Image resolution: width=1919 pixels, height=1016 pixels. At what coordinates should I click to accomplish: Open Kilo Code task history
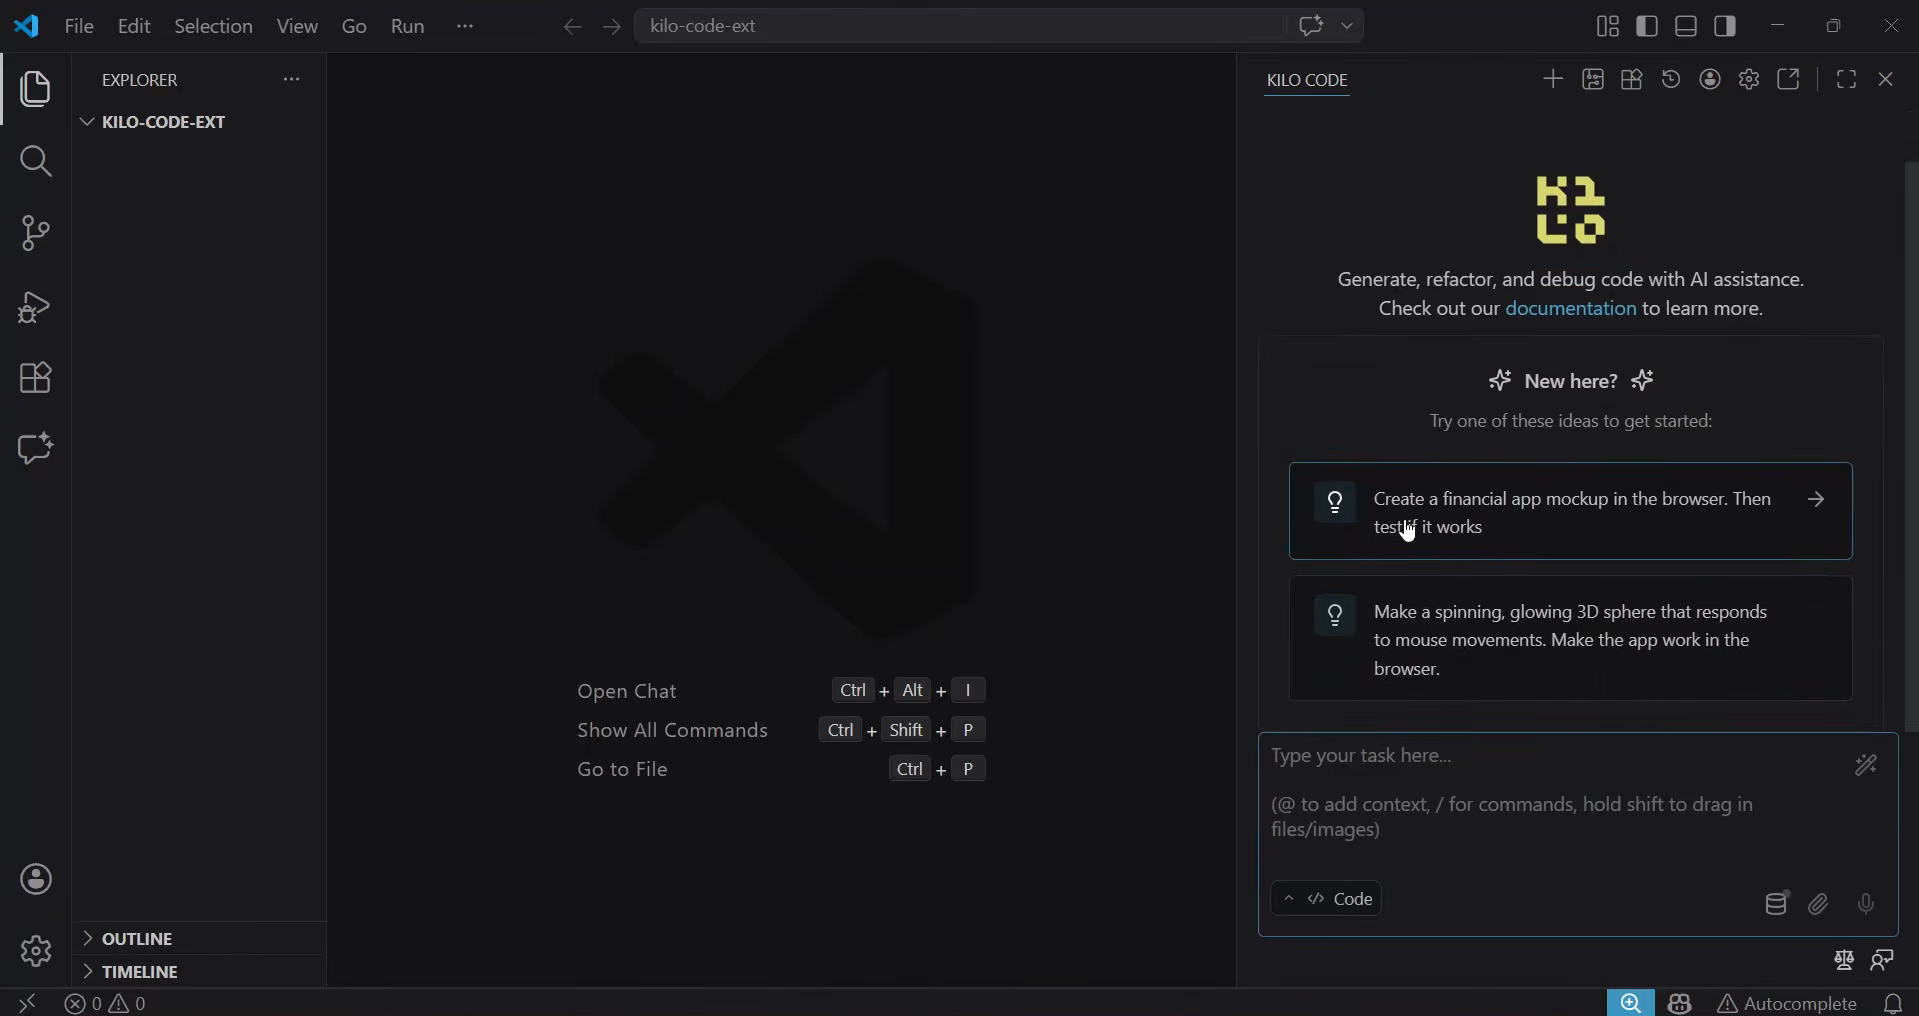[x=1671, y=79]
